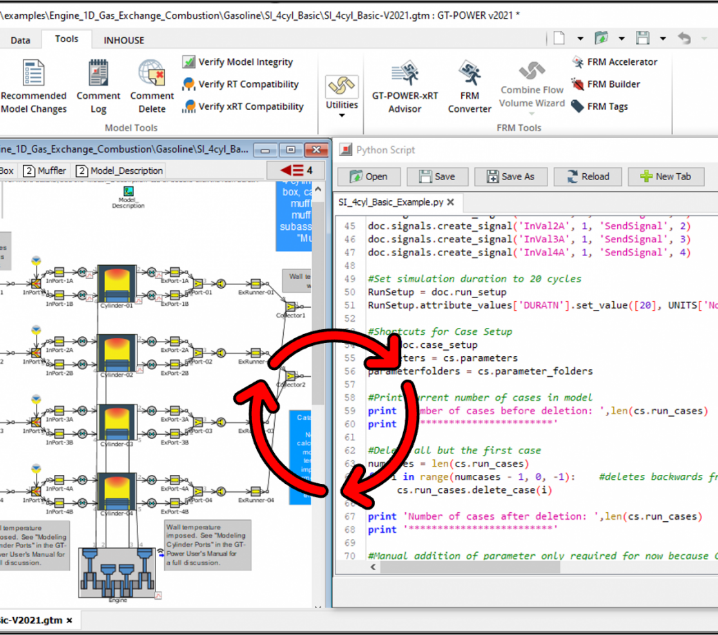
Task: Click code line 51 RunSetup.attribute_values
Action: (x=543, y=305)
